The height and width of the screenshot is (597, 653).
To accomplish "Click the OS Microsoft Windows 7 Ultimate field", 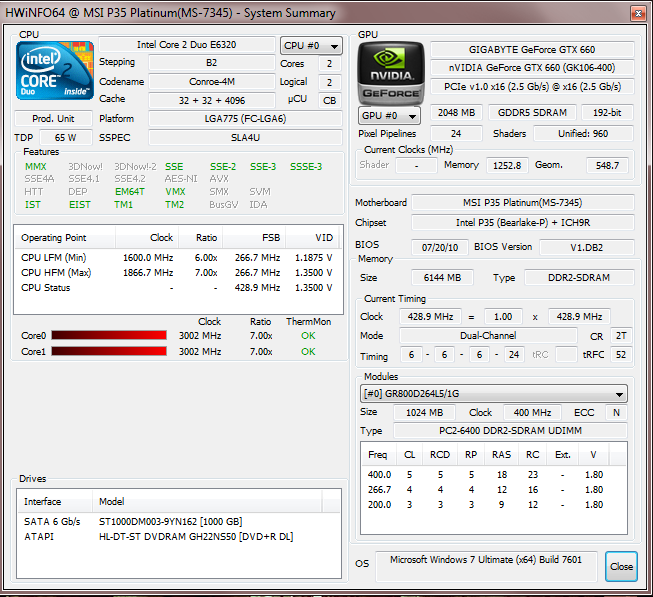I will pyautogui.click(x=486, y=566).
